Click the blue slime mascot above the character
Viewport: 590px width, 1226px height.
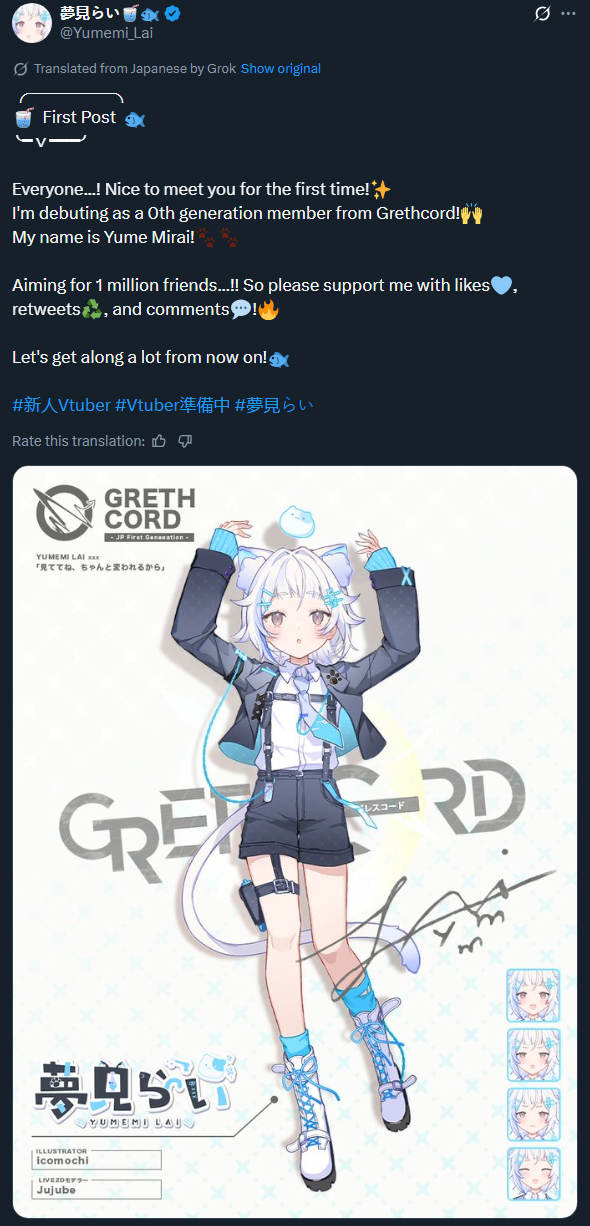297,519
